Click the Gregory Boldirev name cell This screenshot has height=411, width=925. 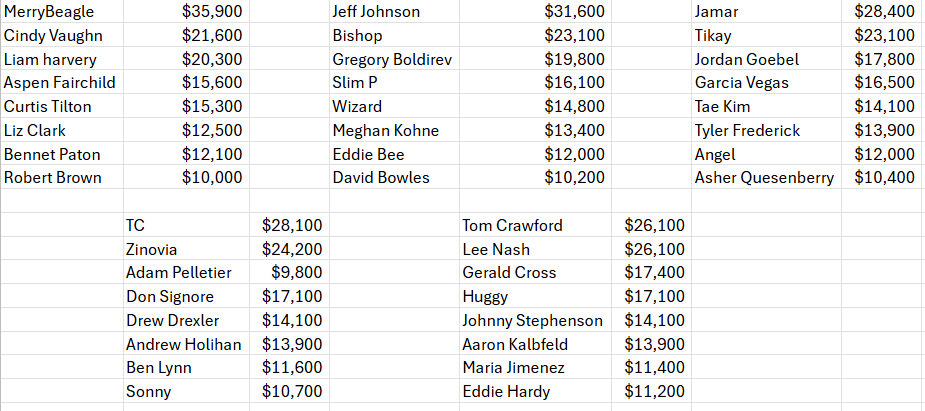click(x=392, y=59)
